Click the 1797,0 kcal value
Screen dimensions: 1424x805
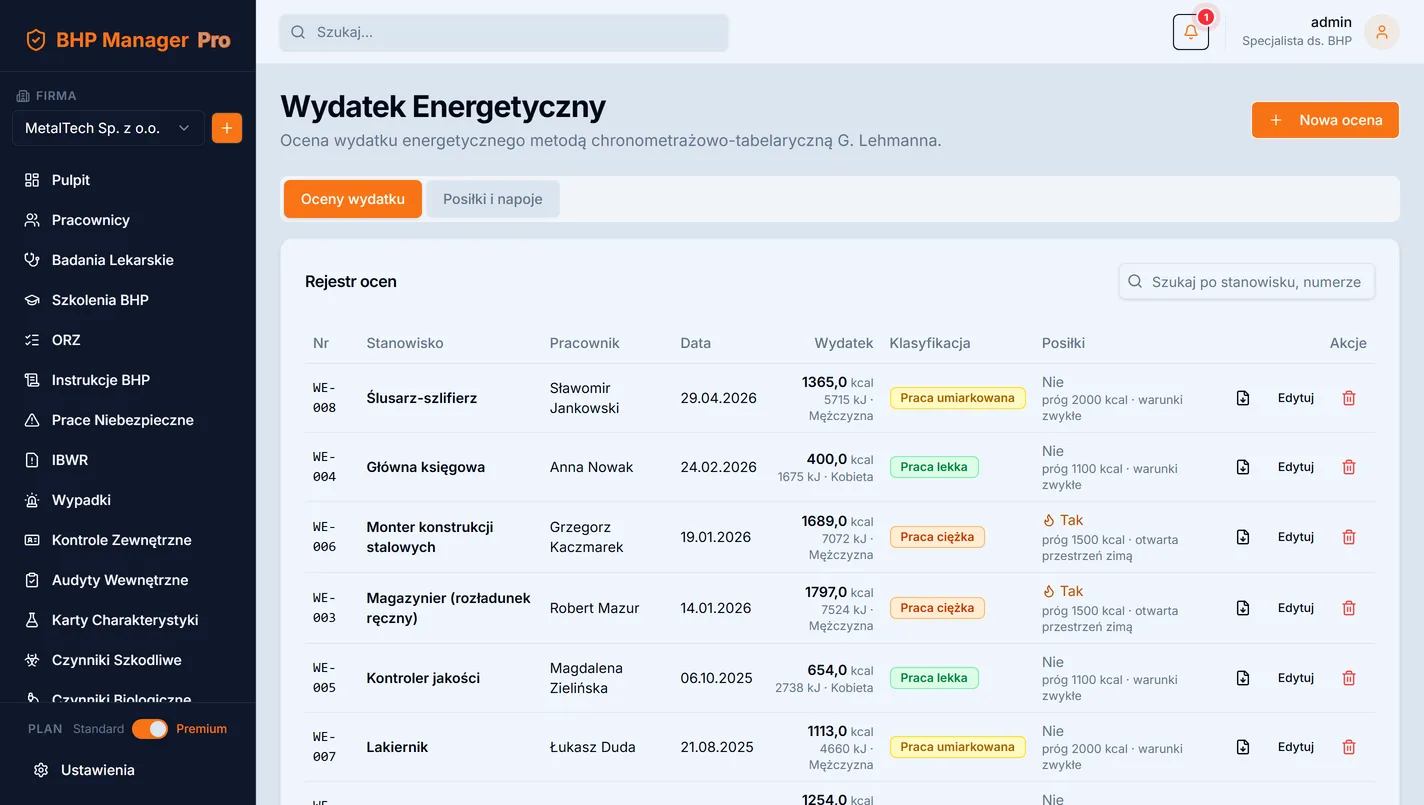pyautogui.click(x=839, y=592)
